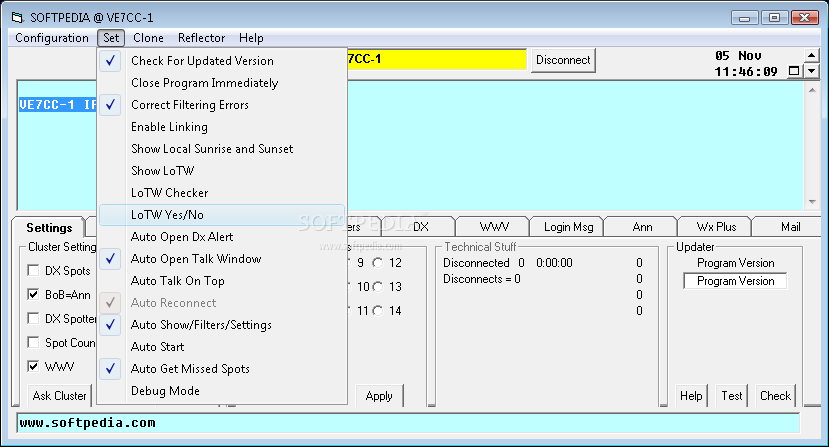Toggle Auto Show/Filters/Settings option
The image size is (829, 447).
(x=222, y=325)
